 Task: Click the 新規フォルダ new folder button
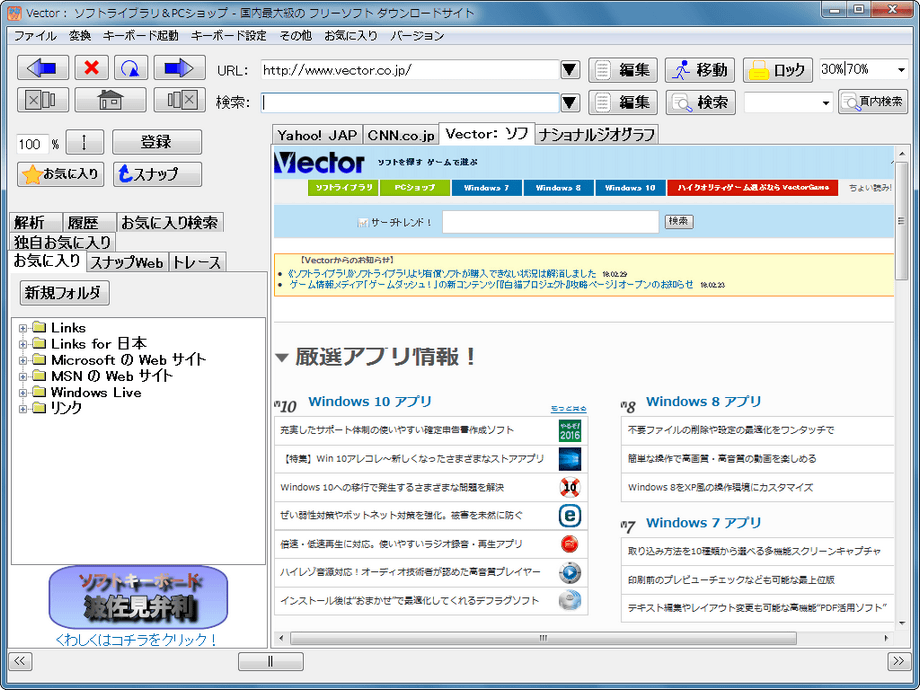click(x=65, y=293)
